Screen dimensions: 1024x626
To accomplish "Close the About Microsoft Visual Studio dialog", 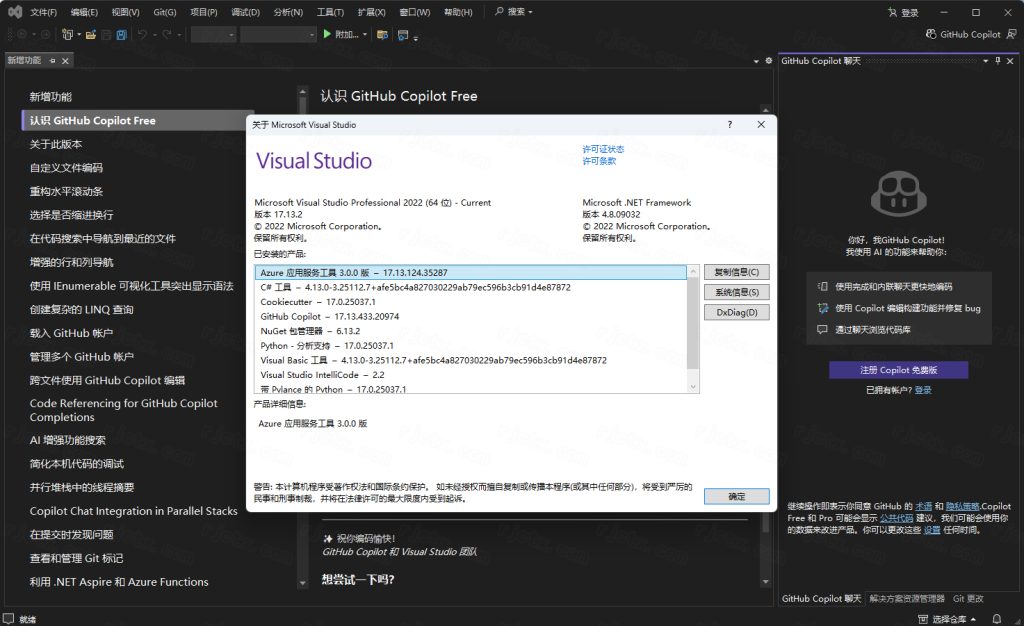I will (x=761, y=125).
